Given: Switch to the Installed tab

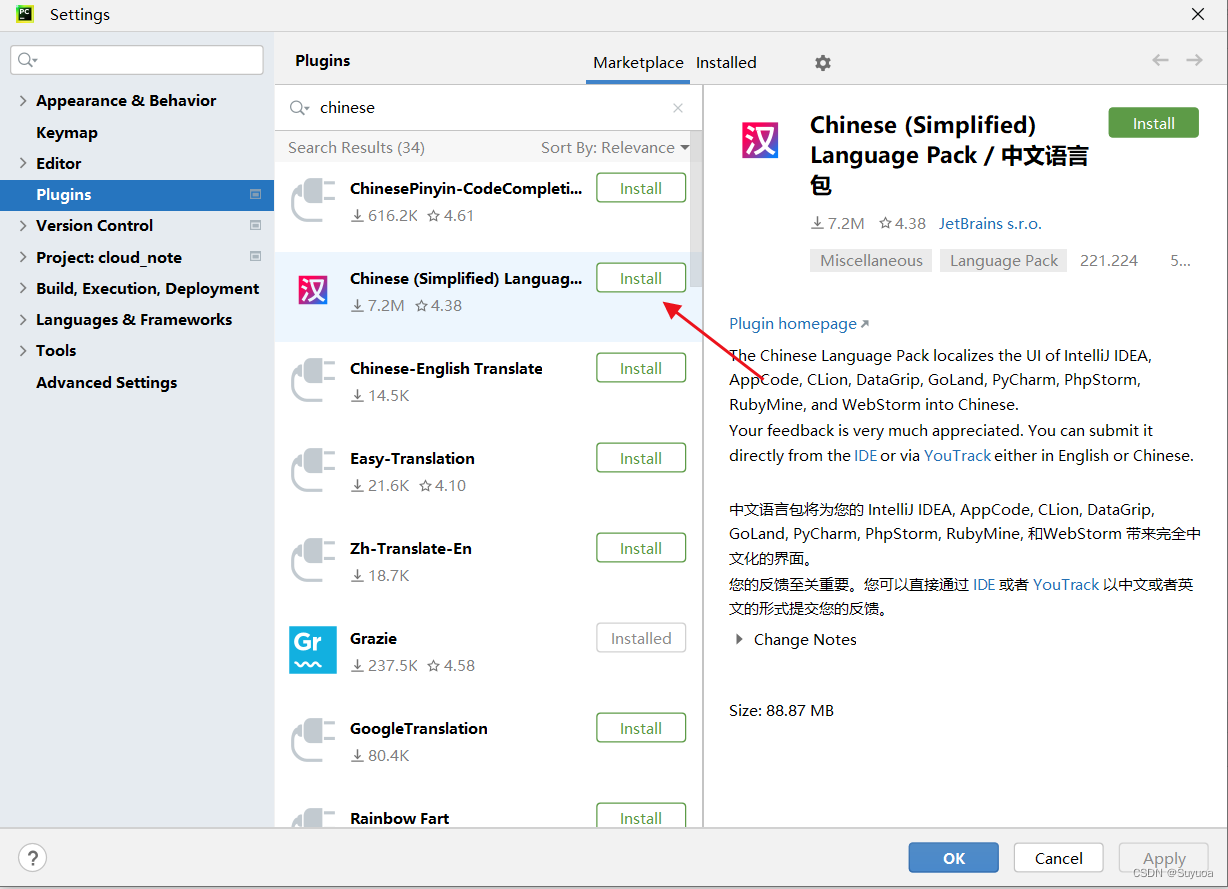Looking at the screenshot, I should (x=726, y=62).
